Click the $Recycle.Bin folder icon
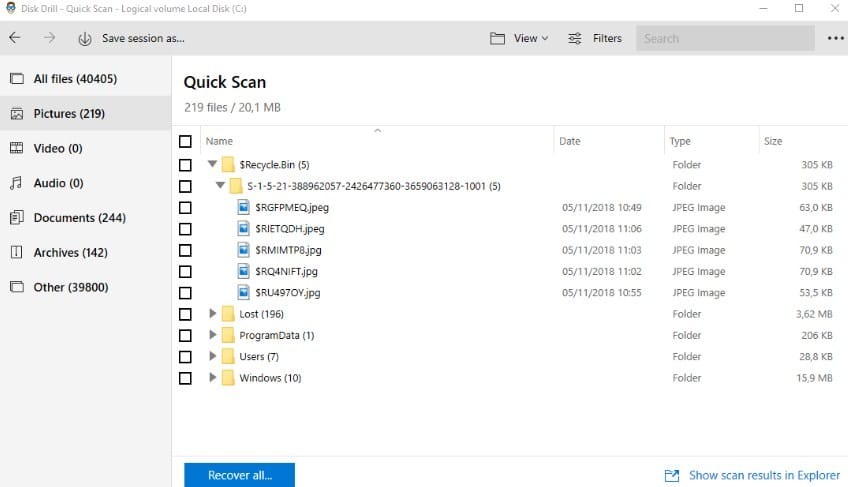 (x=228, y=164)
